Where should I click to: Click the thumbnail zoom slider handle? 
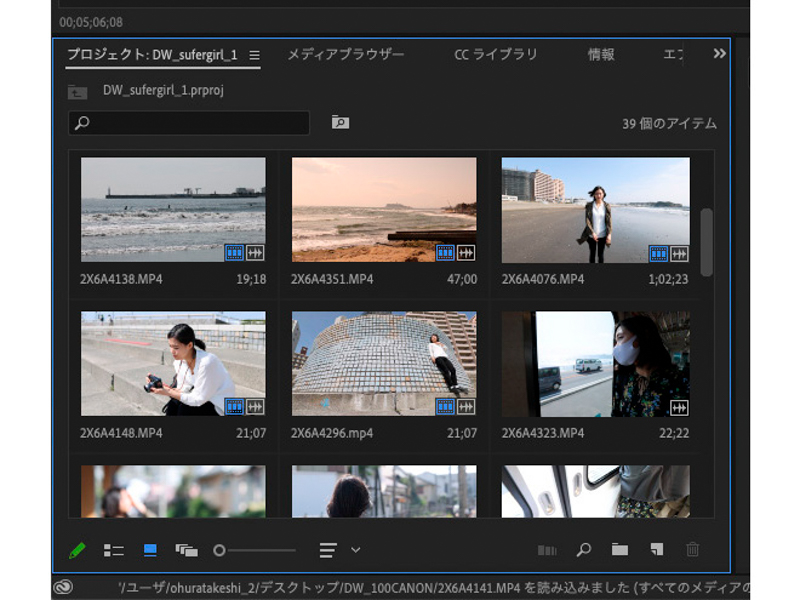219,550
